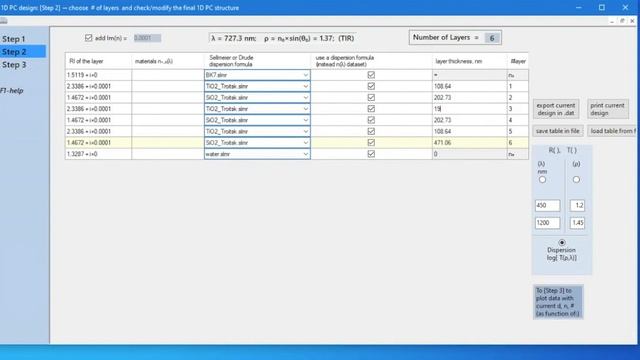The width and height of the screenshot is (640, 360).
Task: Select the R, T versus rho radio
Action: tap(576, 180)
